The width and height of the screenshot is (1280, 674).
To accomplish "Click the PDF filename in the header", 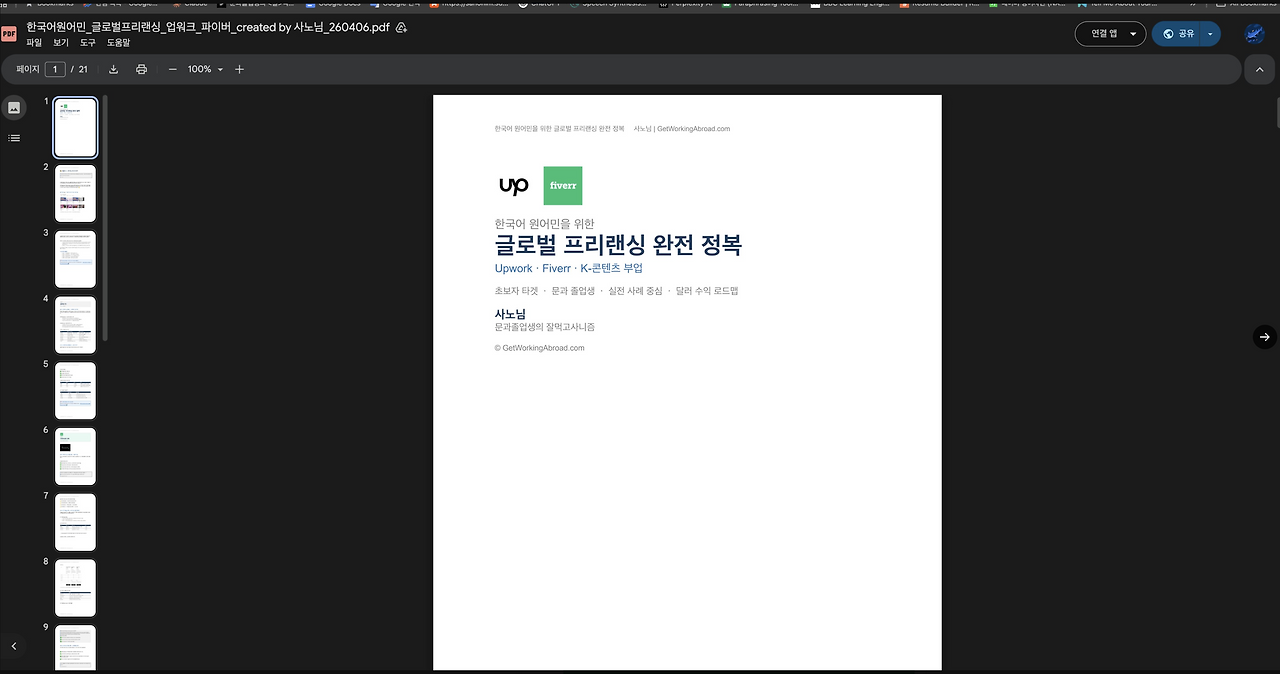I will (x=208, y=28).
